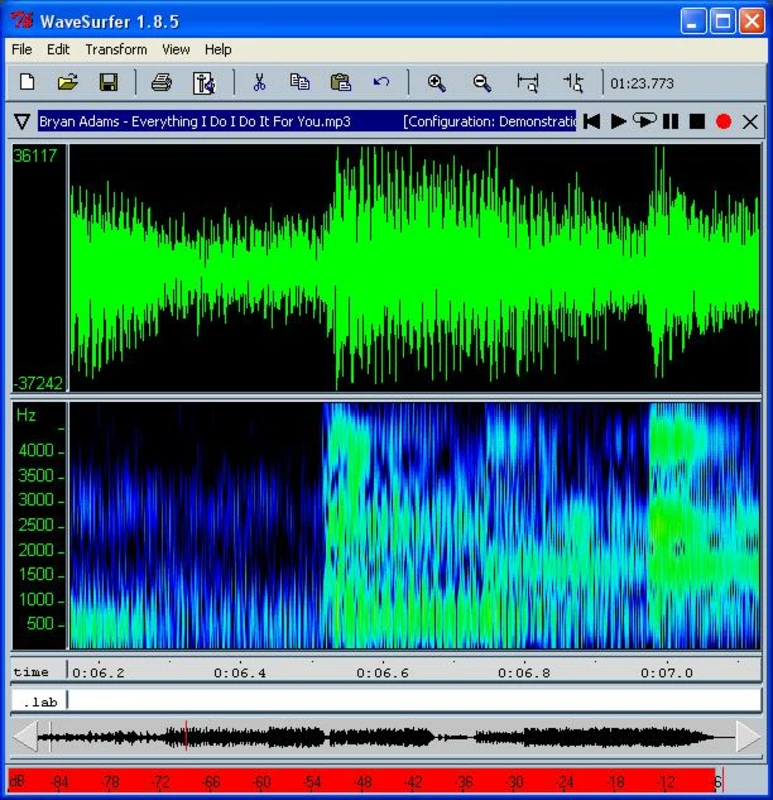Click the 0:06.4 time axis label
Screen dimensions: 773x800
[240, 673]
